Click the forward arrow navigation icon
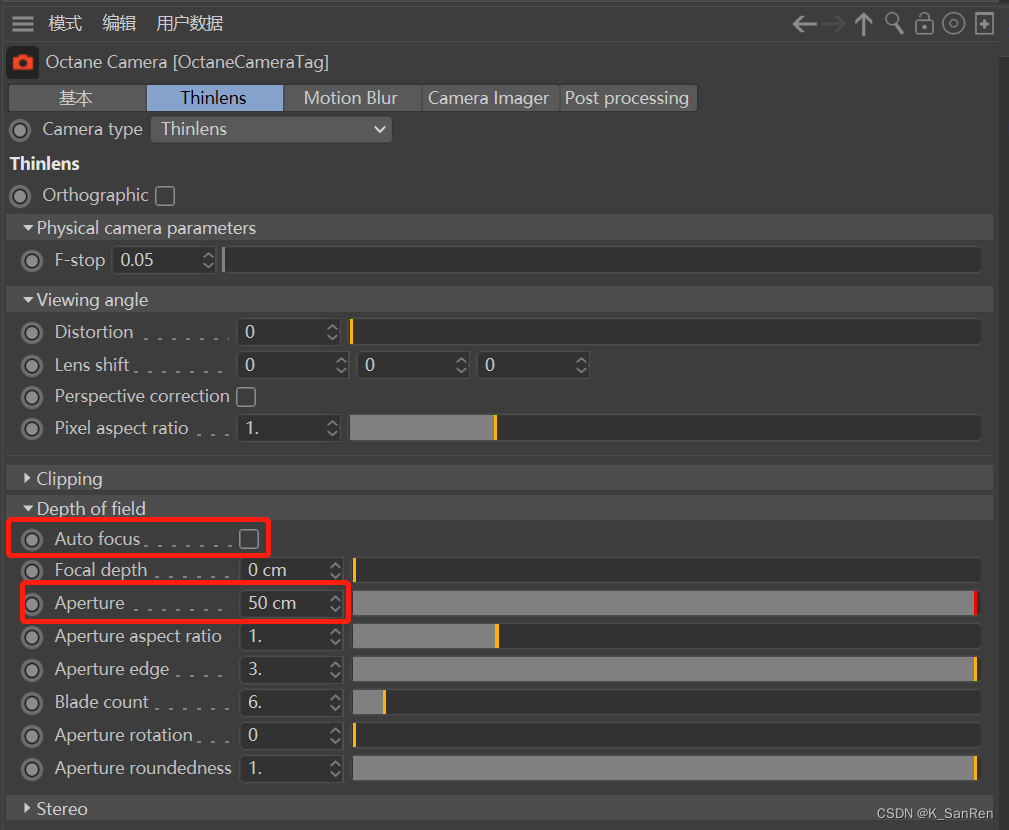Screen dimensions: 1009x830 point(834,24)
